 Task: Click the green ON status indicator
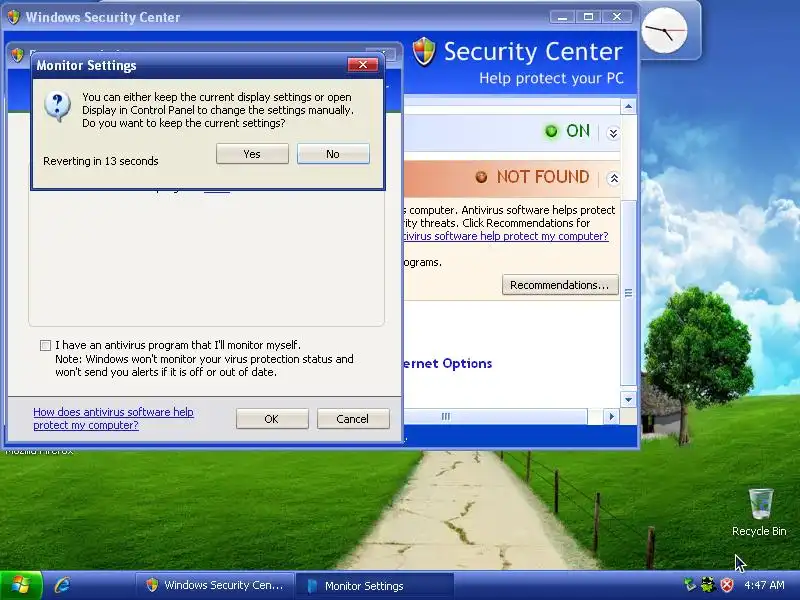(551, 131)
